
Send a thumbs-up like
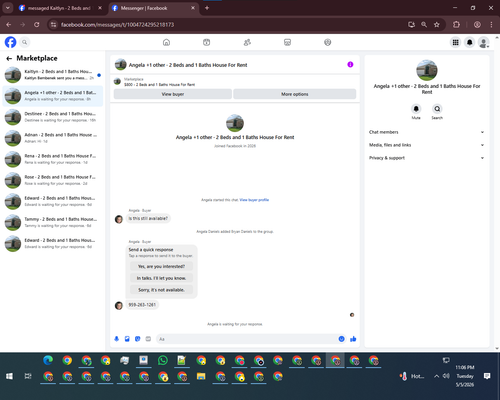pyautogui.click(x=353, y=339)
